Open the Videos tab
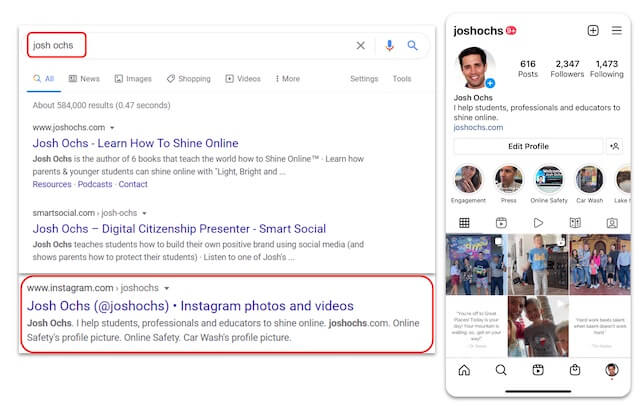 243,78
